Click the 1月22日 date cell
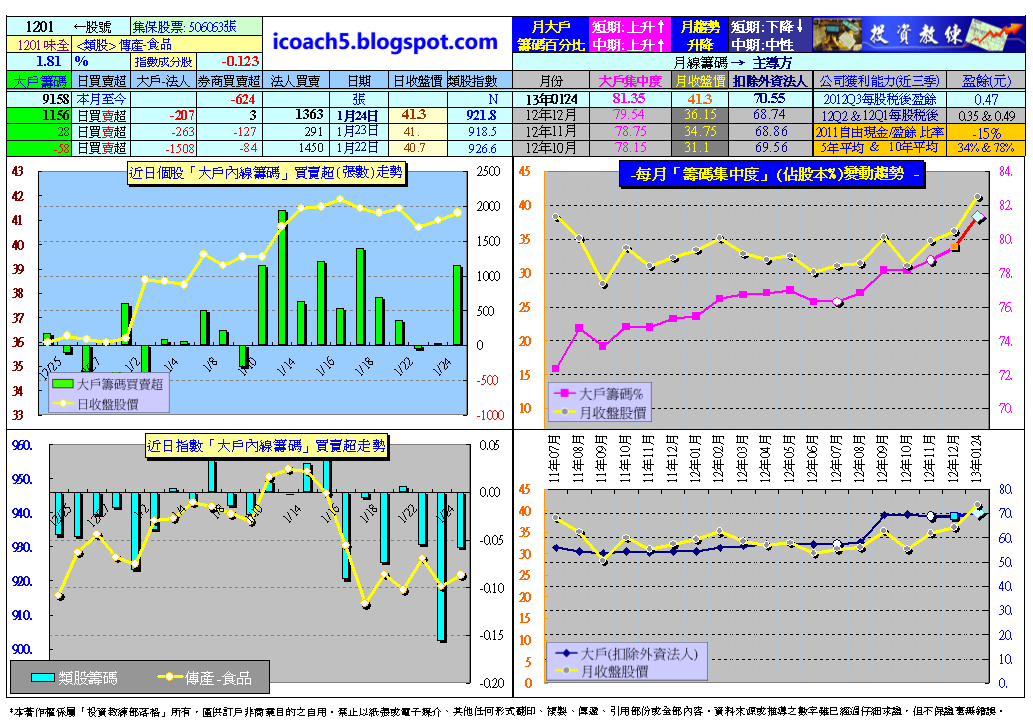The width and height of the screenshot is (1033, 723). [358, 147]
